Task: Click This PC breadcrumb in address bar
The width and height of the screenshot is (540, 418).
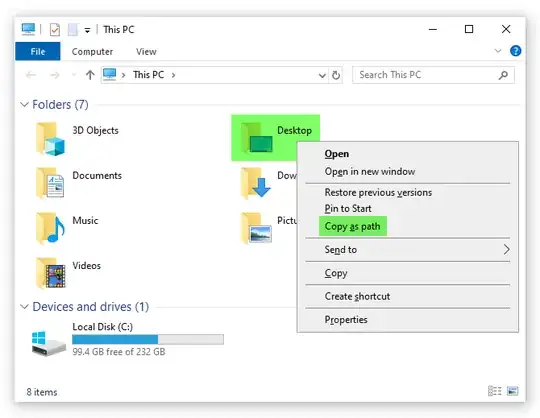Action: (148, 75)
